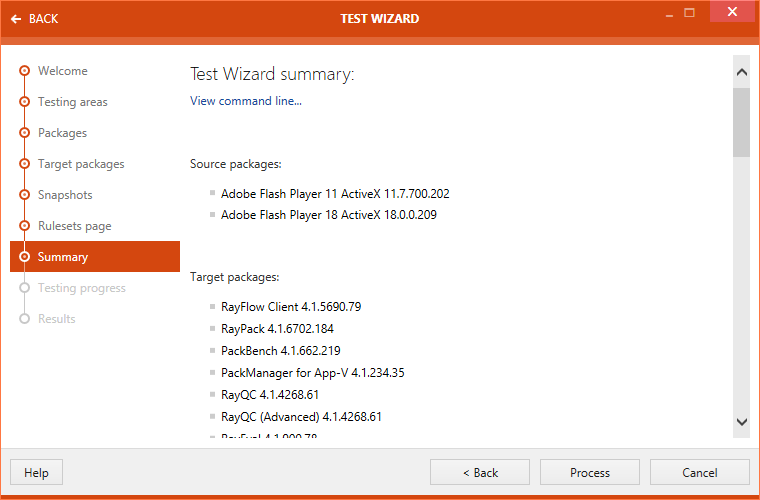Open the Snapshots step
This screenshot has height=500, width=760.
tap(65, 195)
